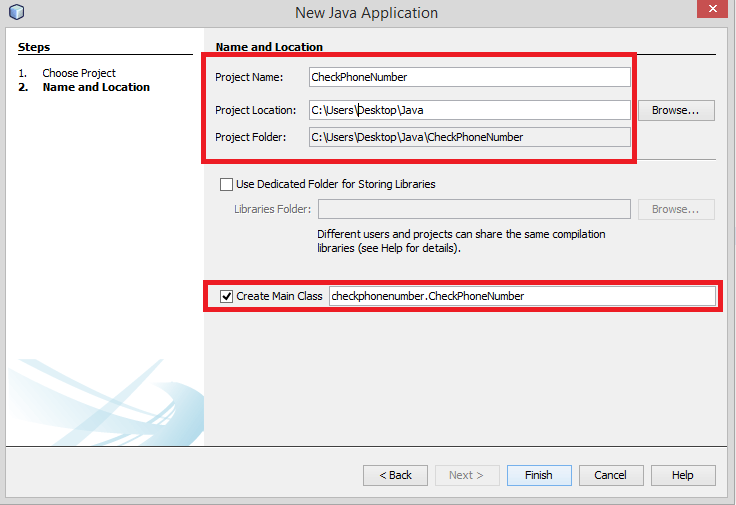The height and width of the screenshot is (505, 736).
Task: Click the disabled Libraries Folder field
Action: pos(473,209)
